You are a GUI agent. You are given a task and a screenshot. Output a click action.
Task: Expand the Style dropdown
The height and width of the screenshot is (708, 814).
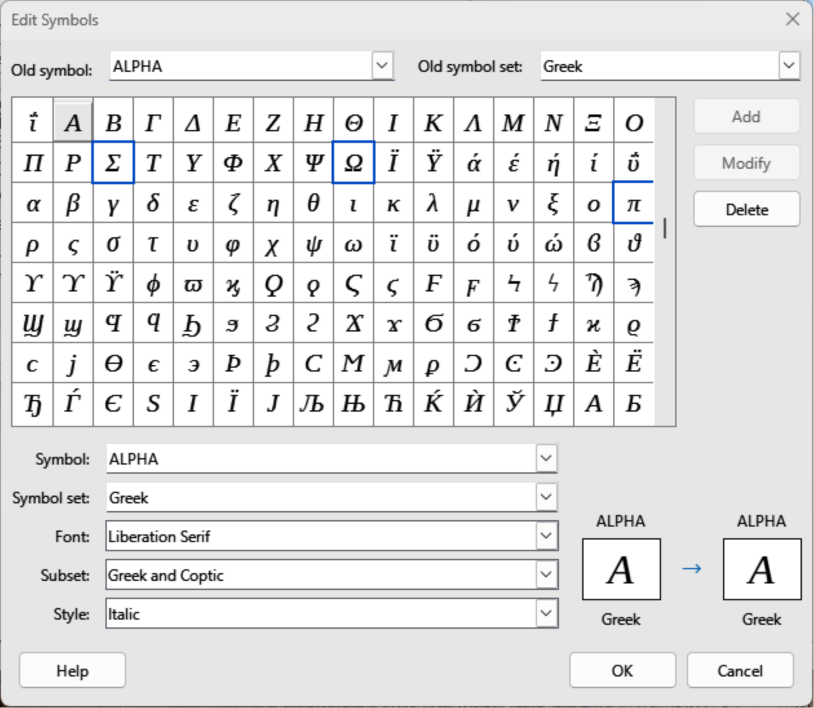546,614
